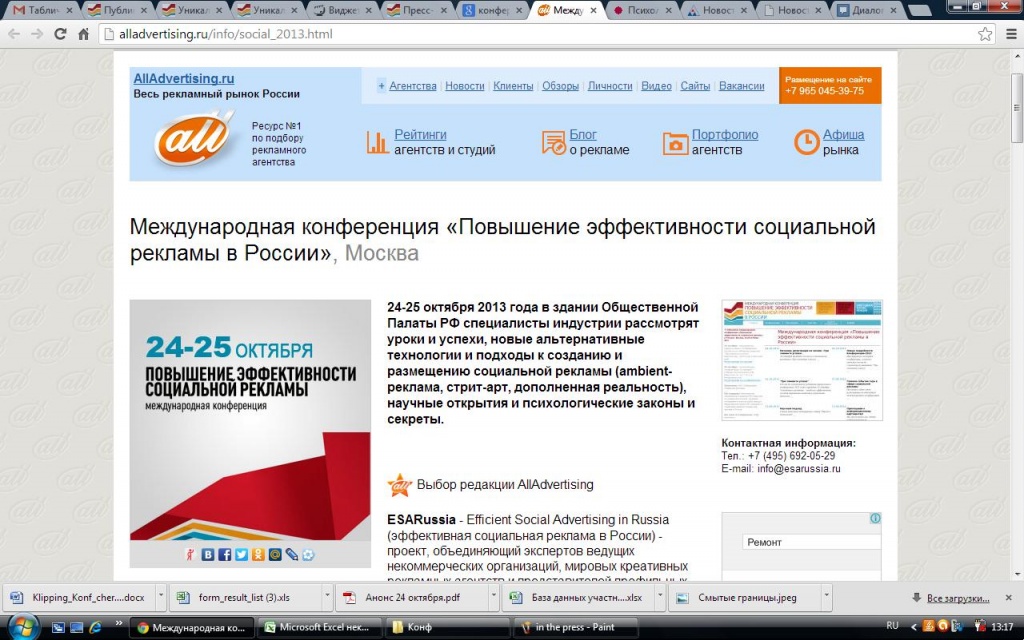The width and height of the screenshot is (1024, 640).
Task: Open the Клиенты menu link
Action: [513, 86]
